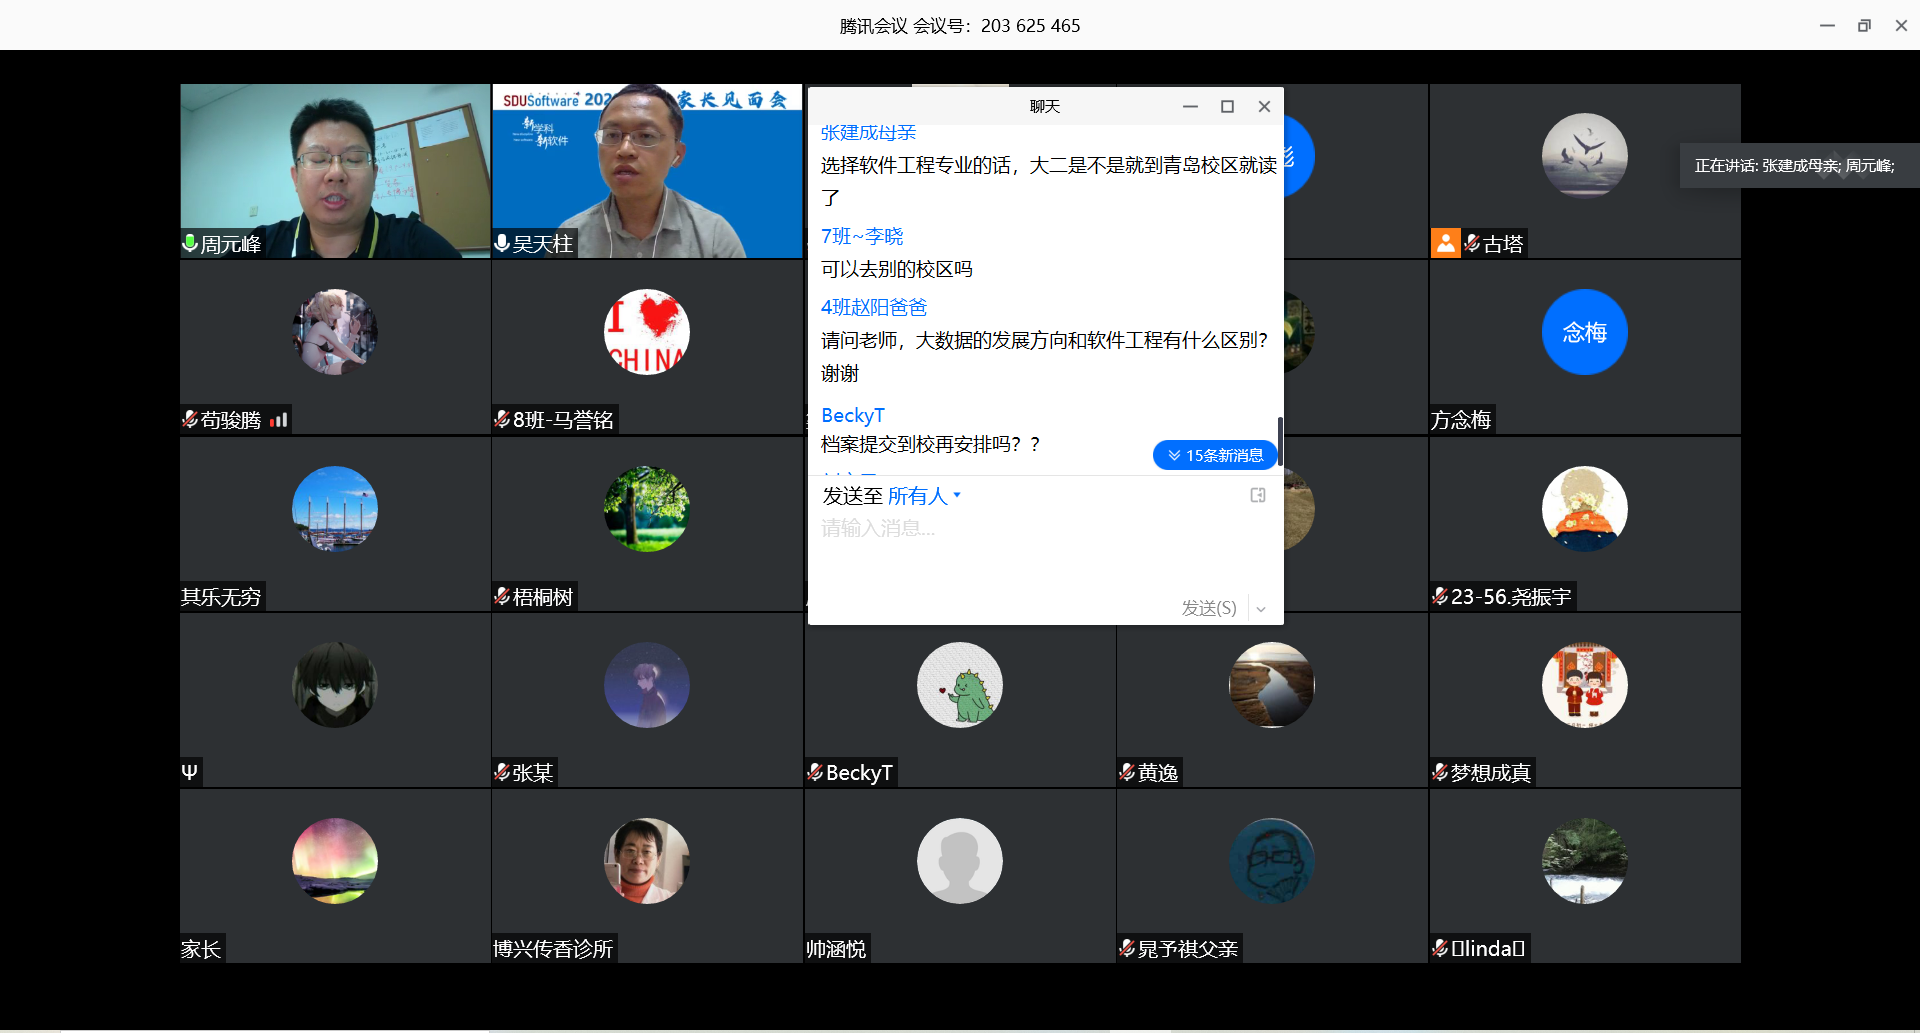This screenshot has height=1033, width=1920.
Task: Click 周元峰's green microphone icon
Action: [190, 243]
